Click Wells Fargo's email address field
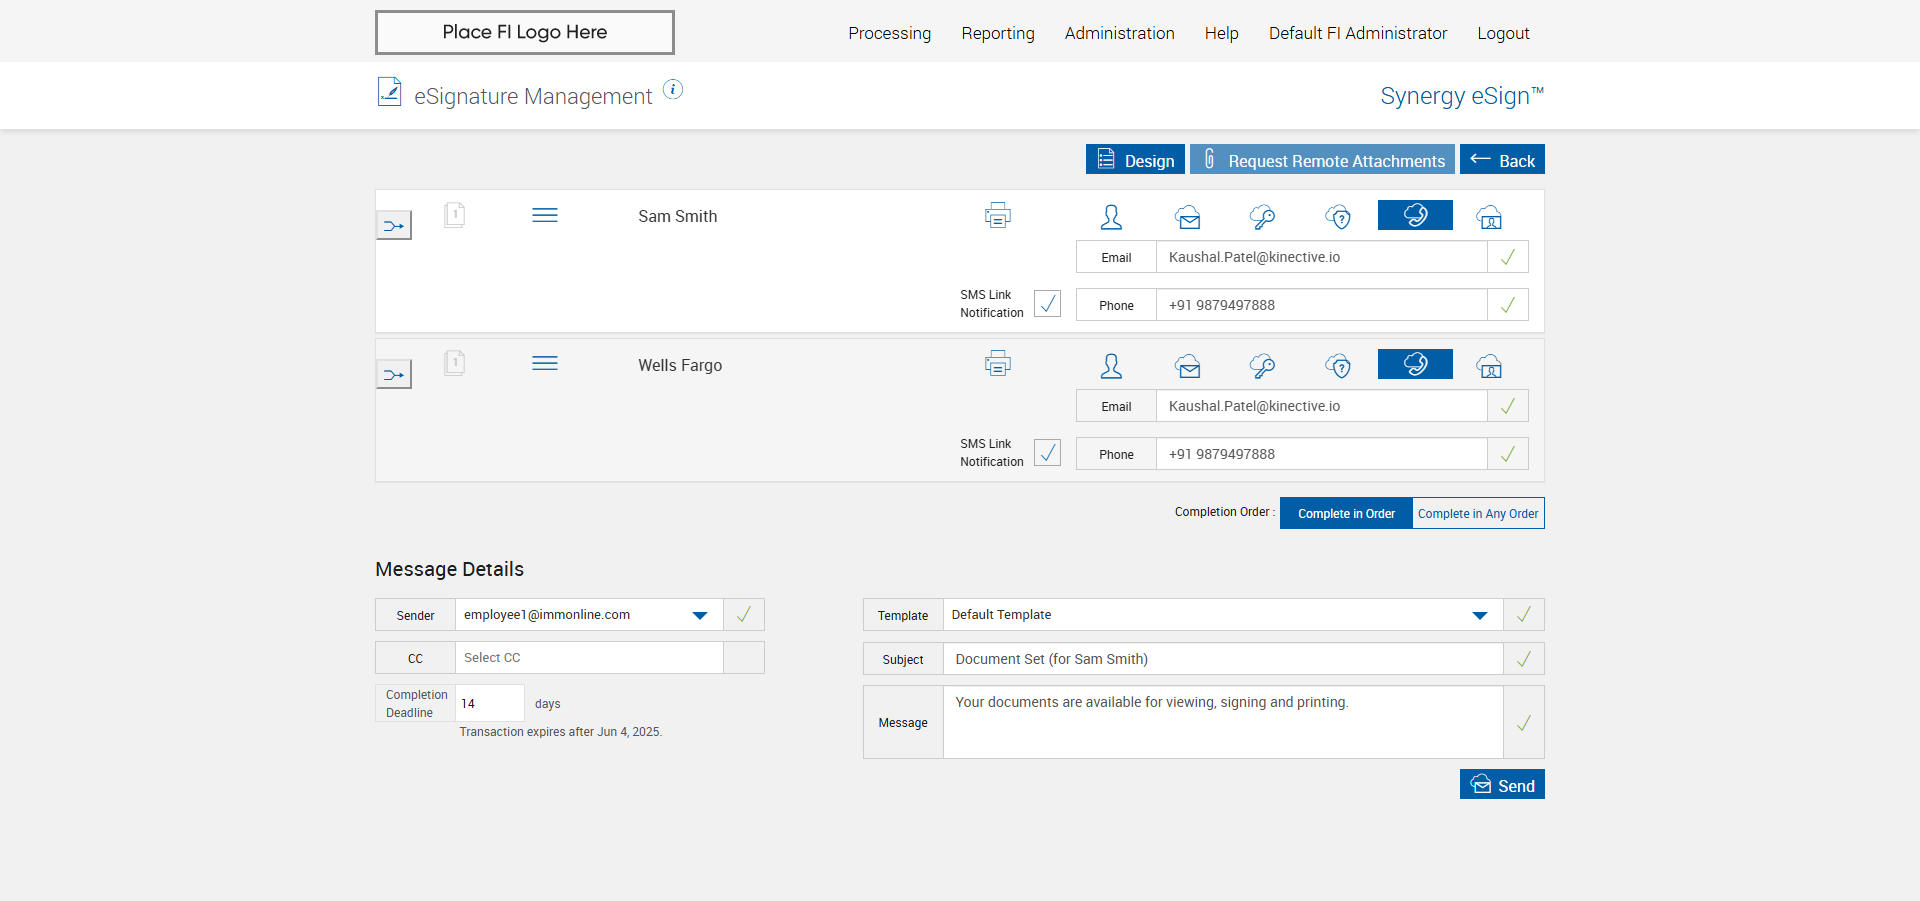 [x=1322, y=406]
